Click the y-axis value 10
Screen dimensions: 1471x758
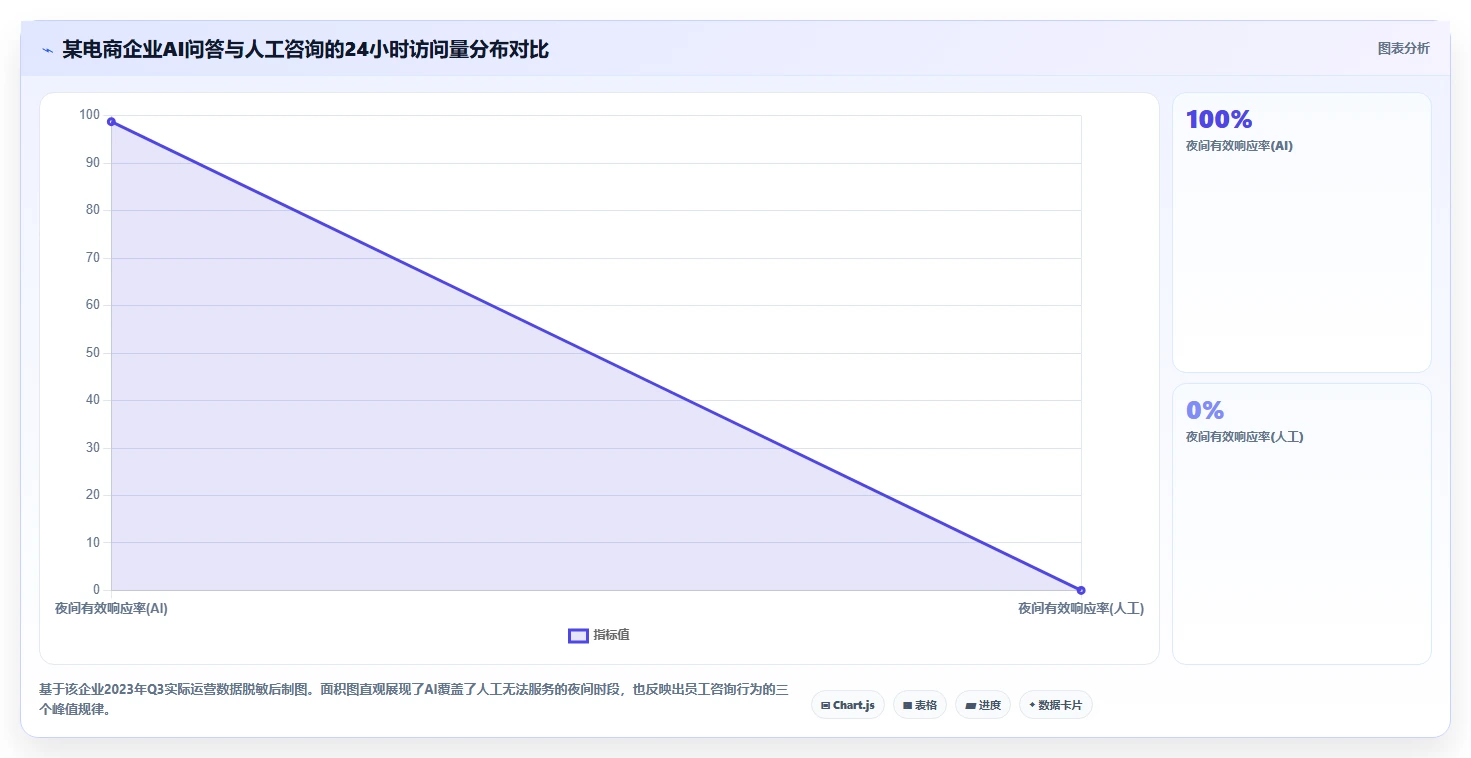tap(93, 542)
